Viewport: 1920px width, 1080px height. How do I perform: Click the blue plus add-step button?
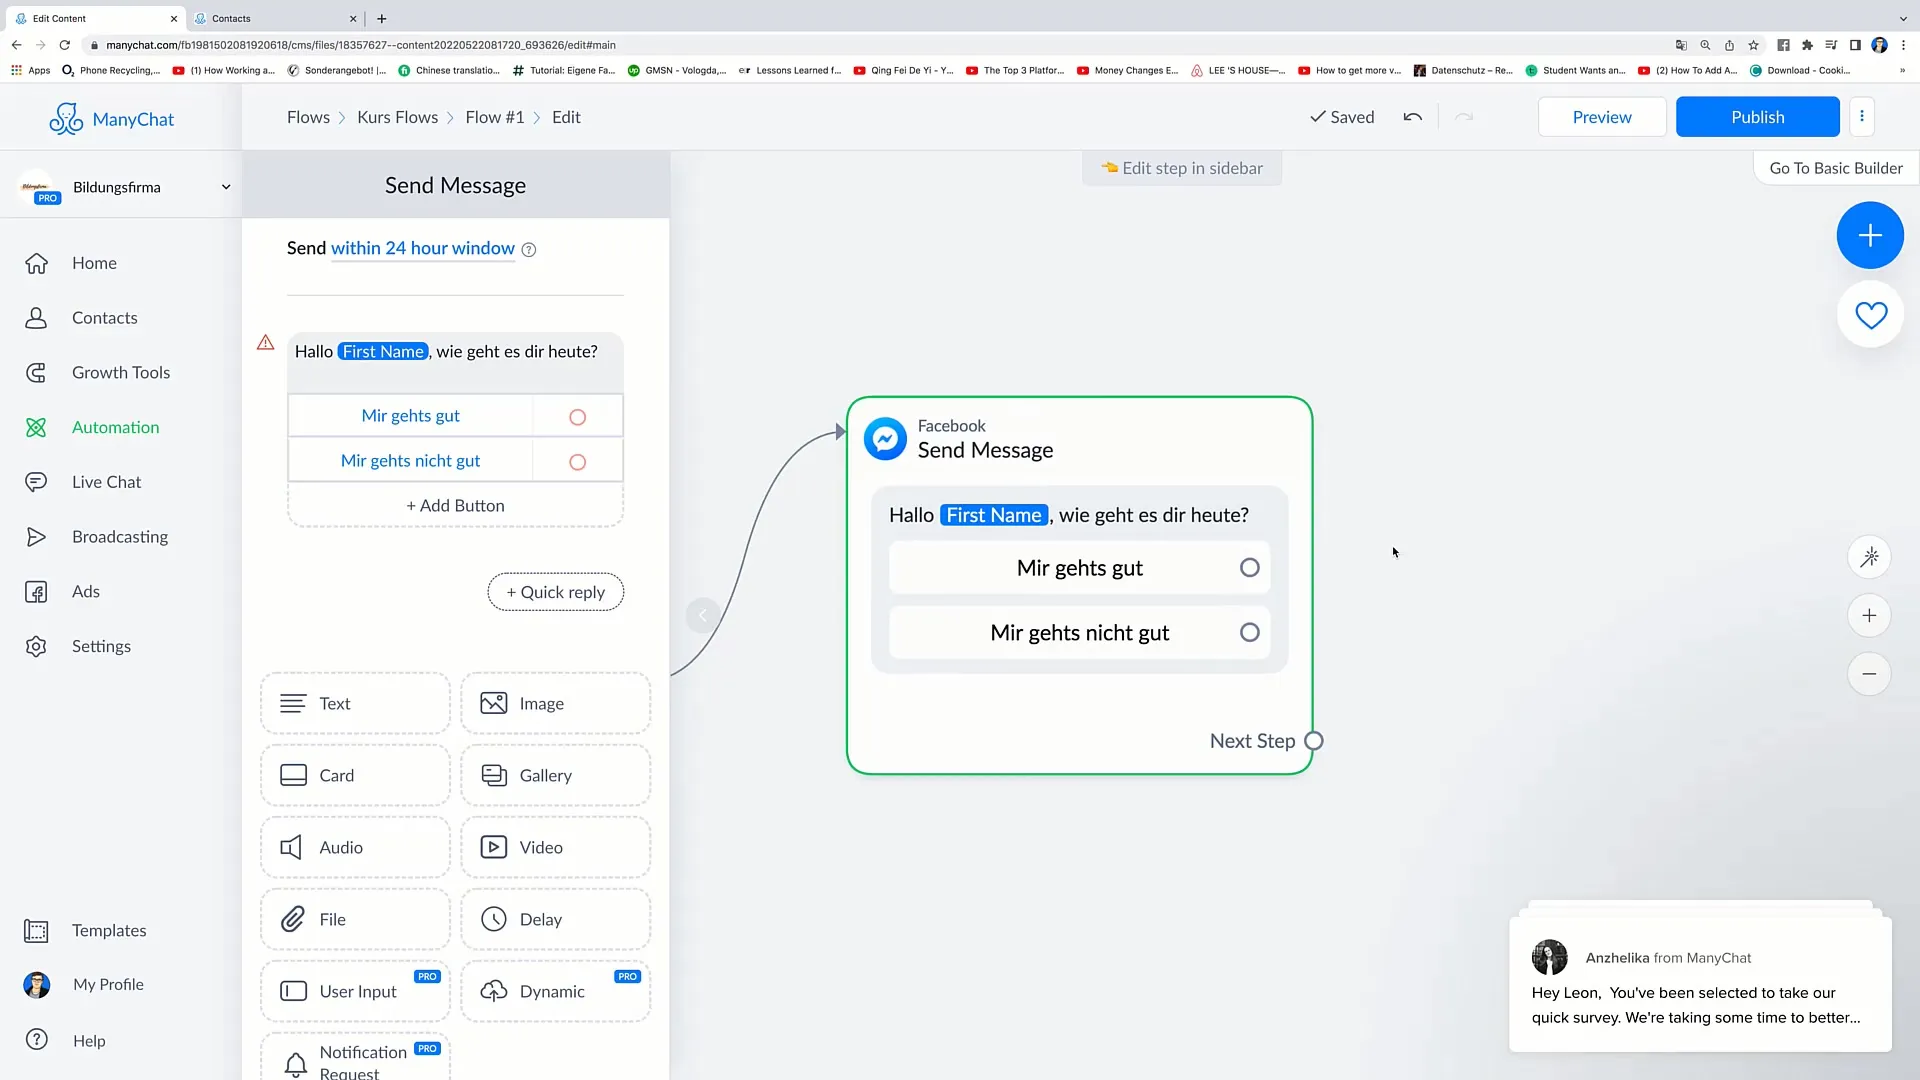(x=1869, y=235)
